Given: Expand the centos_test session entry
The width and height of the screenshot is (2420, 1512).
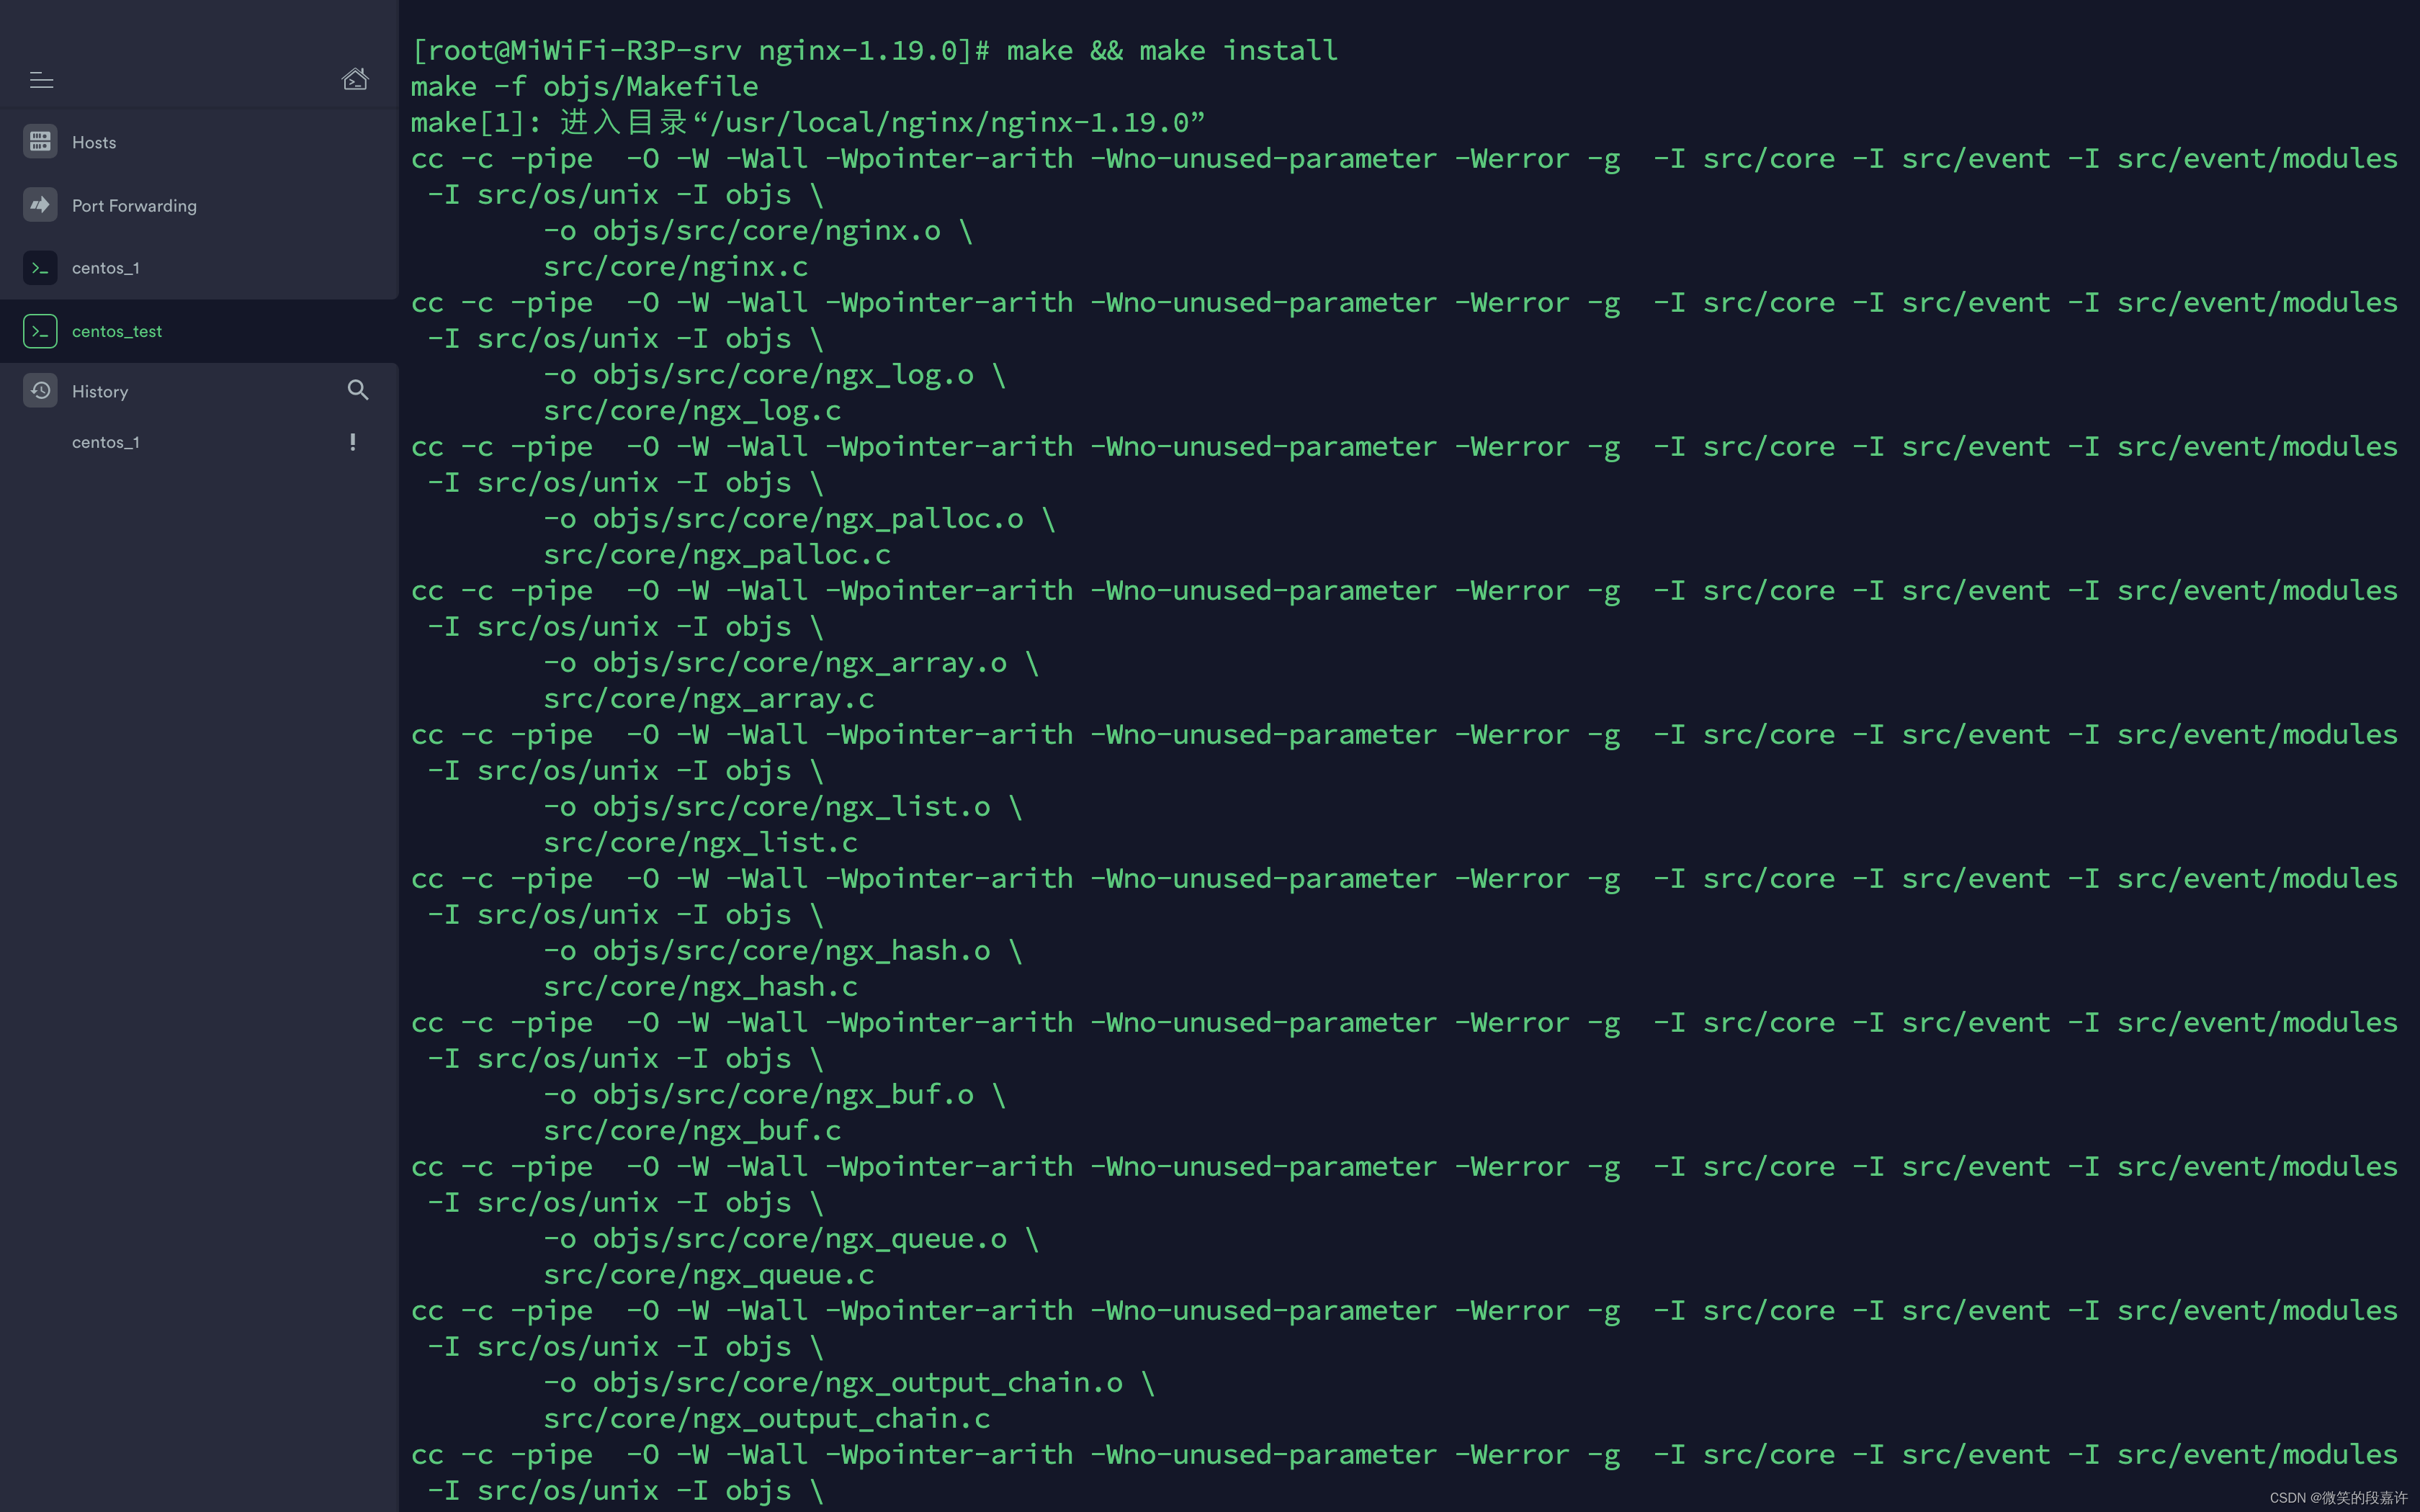Looking at the screenshot, I should (x=115, y=329).
